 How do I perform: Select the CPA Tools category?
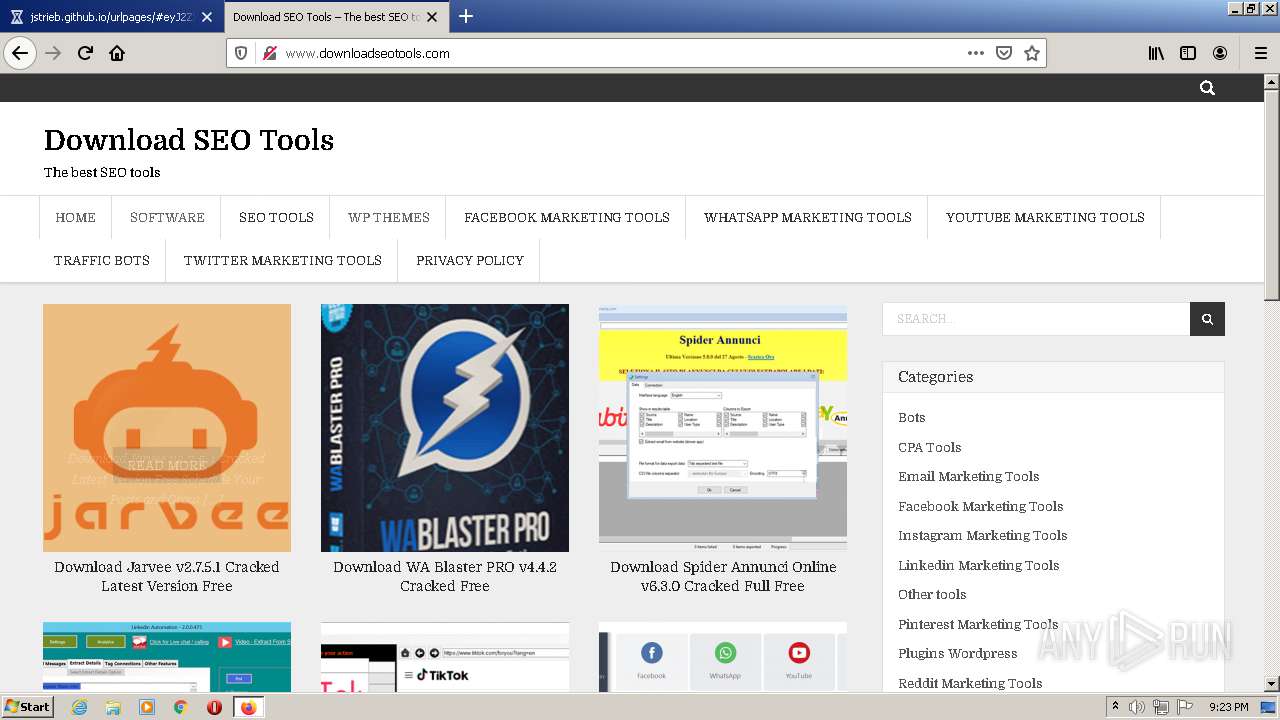(x=929, y=447)
